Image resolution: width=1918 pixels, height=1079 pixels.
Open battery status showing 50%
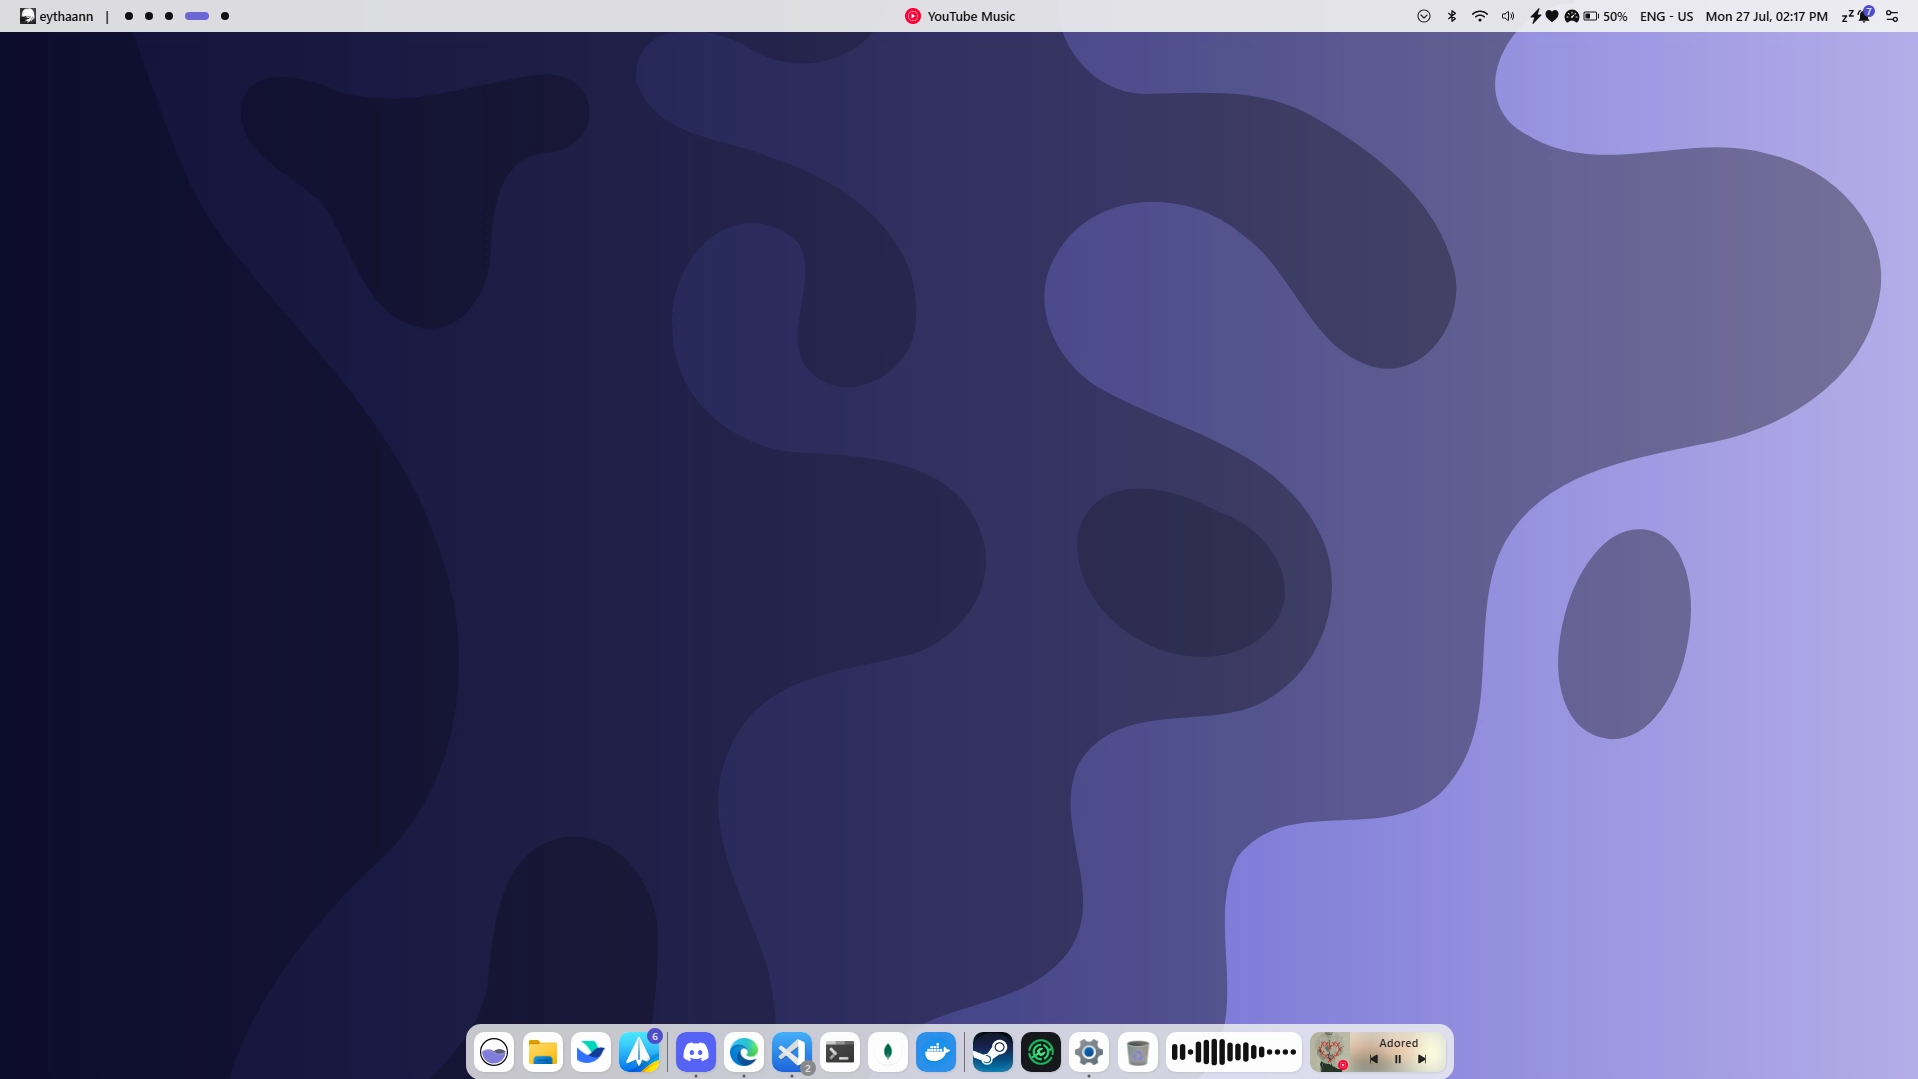[1606, 16]
